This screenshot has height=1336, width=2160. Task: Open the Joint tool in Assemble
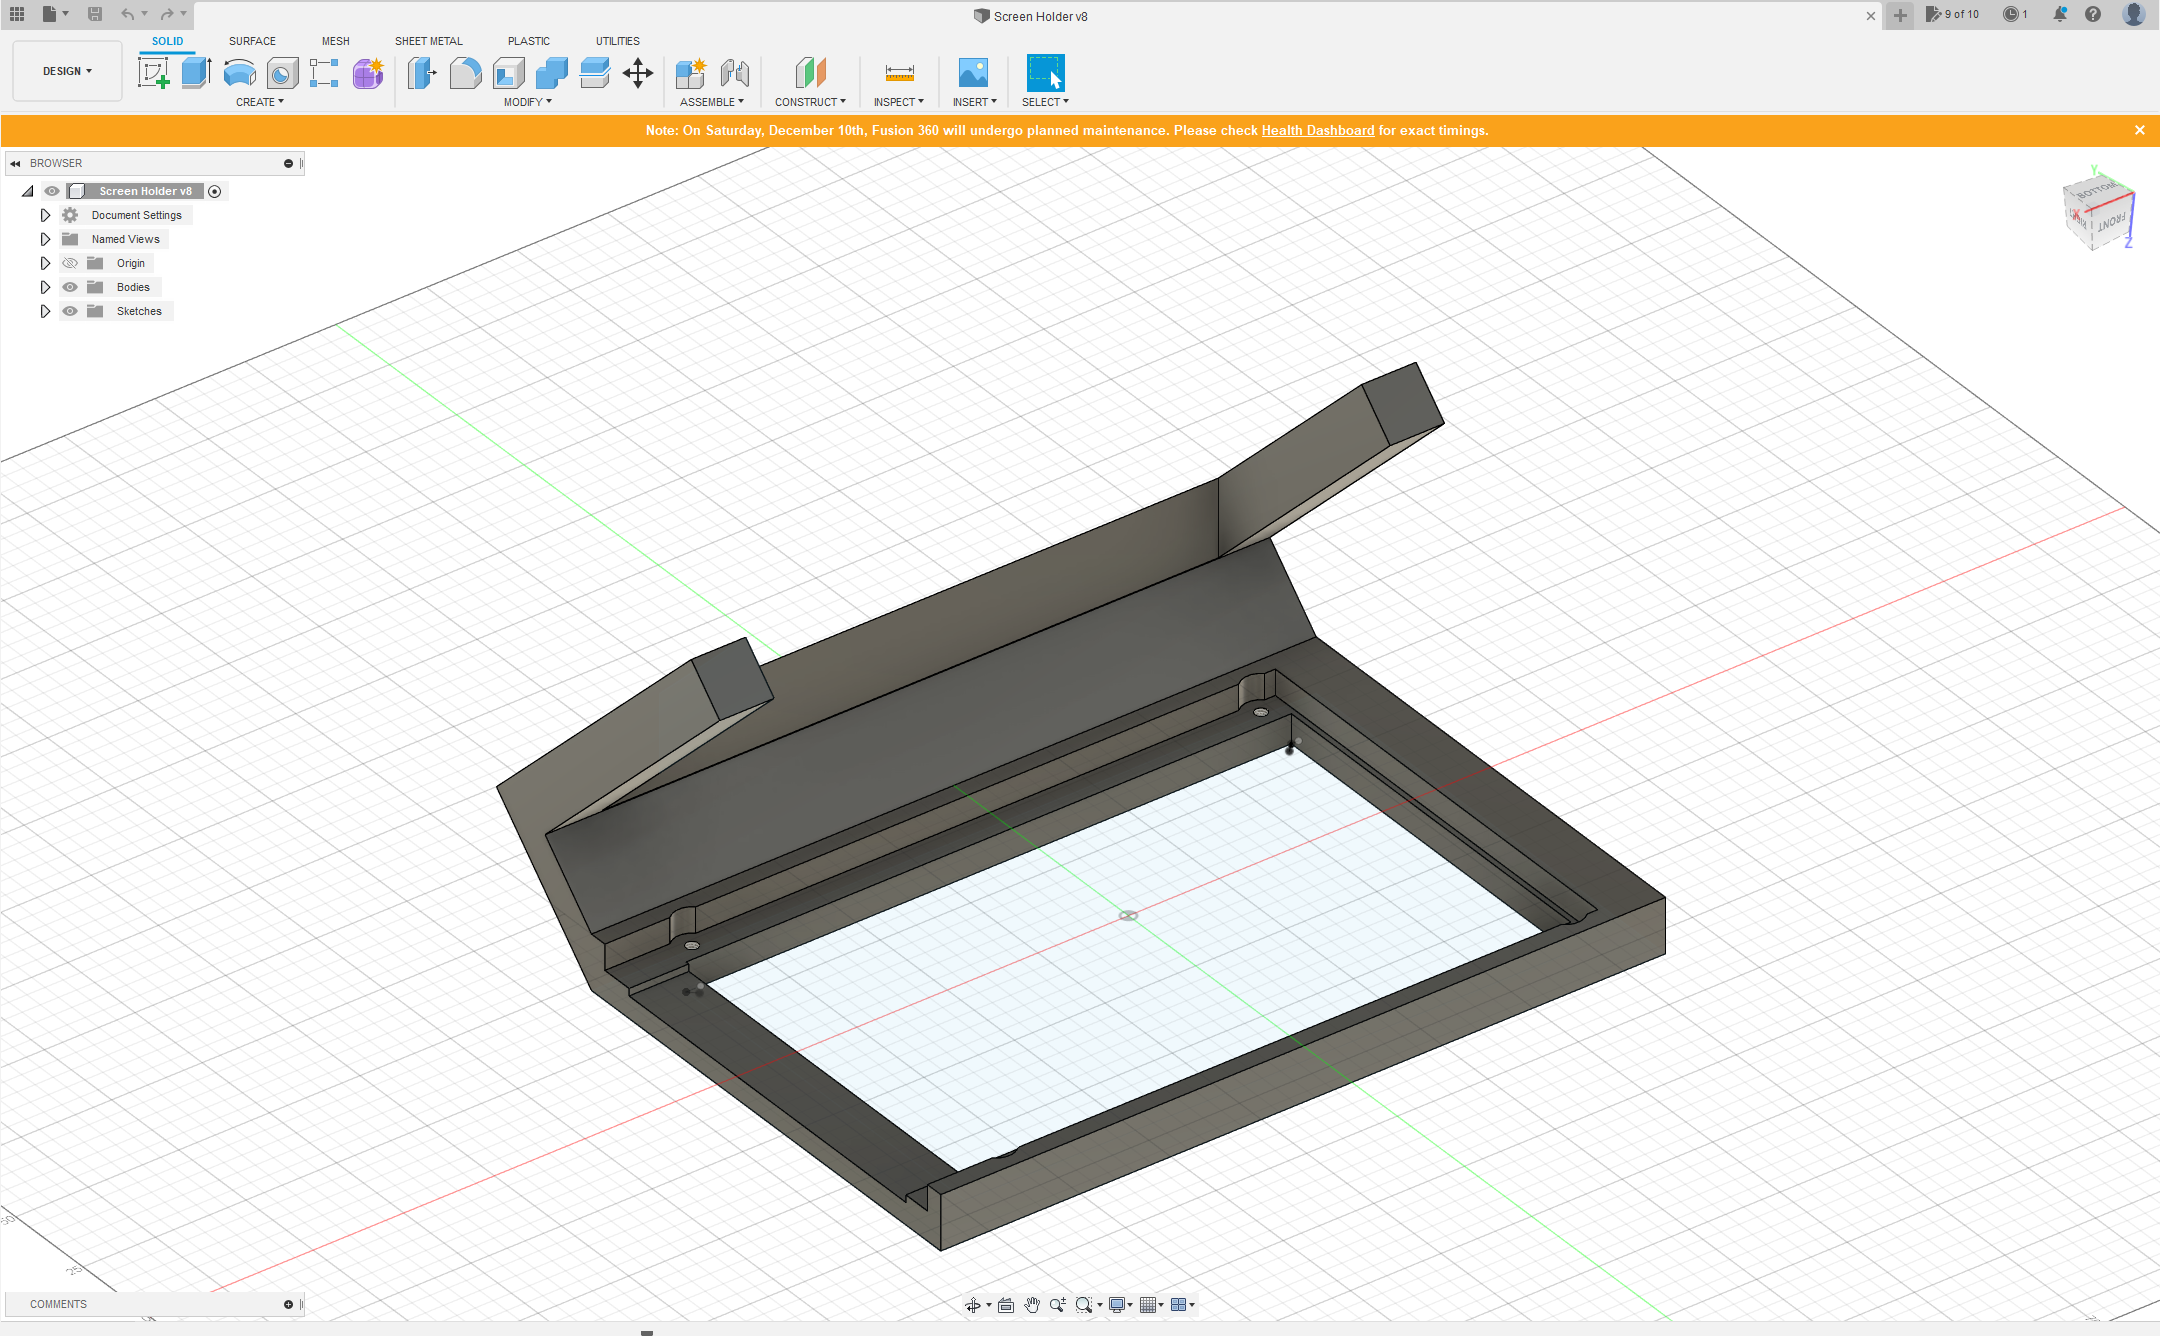735,73
